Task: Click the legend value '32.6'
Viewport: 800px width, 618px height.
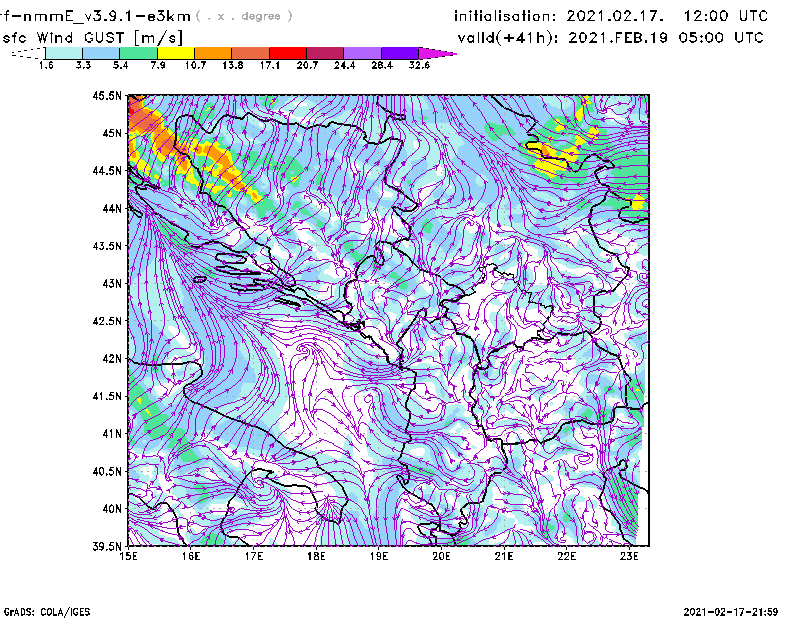Action: (x=419, y=65)
